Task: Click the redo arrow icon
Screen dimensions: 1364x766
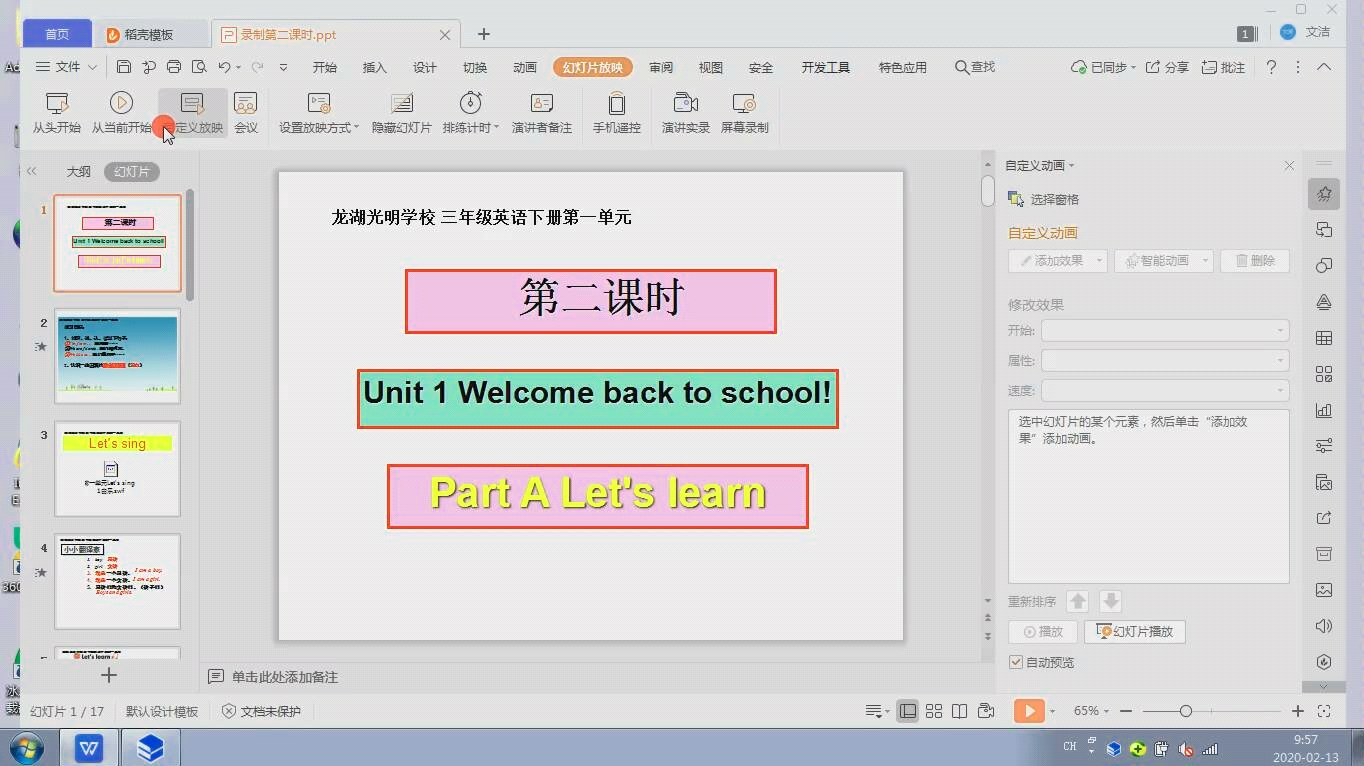Action: [257, 67]
